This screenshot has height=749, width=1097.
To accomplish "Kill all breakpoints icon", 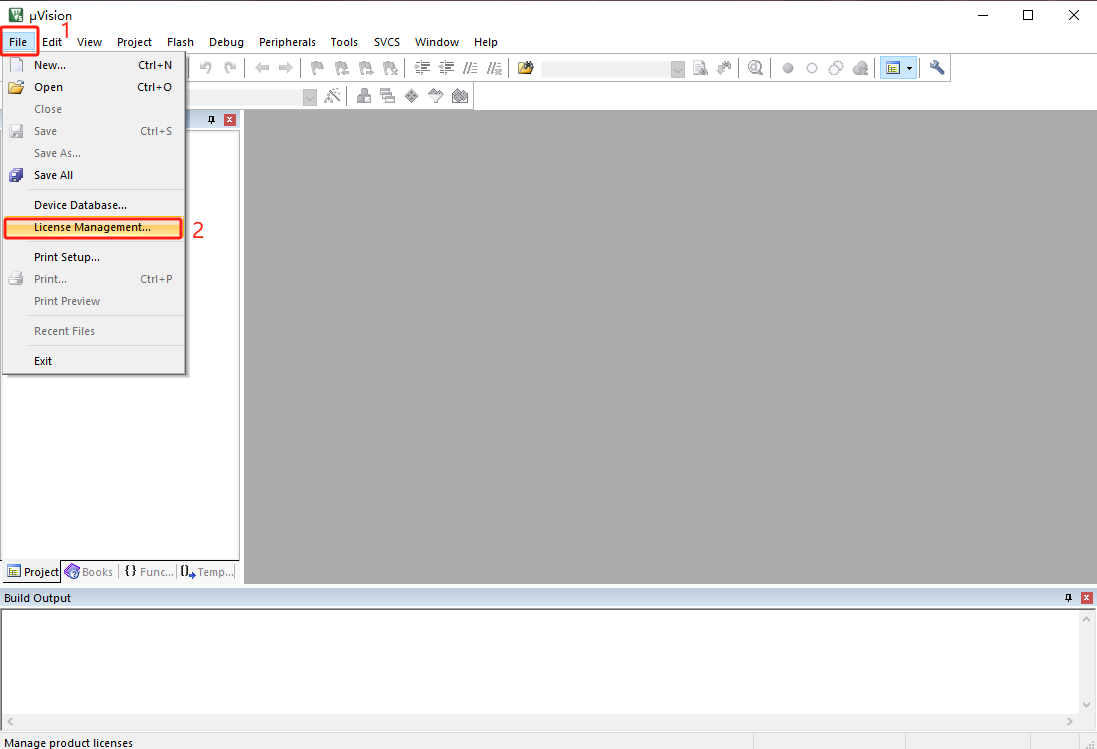I will [x=861, y=68].
